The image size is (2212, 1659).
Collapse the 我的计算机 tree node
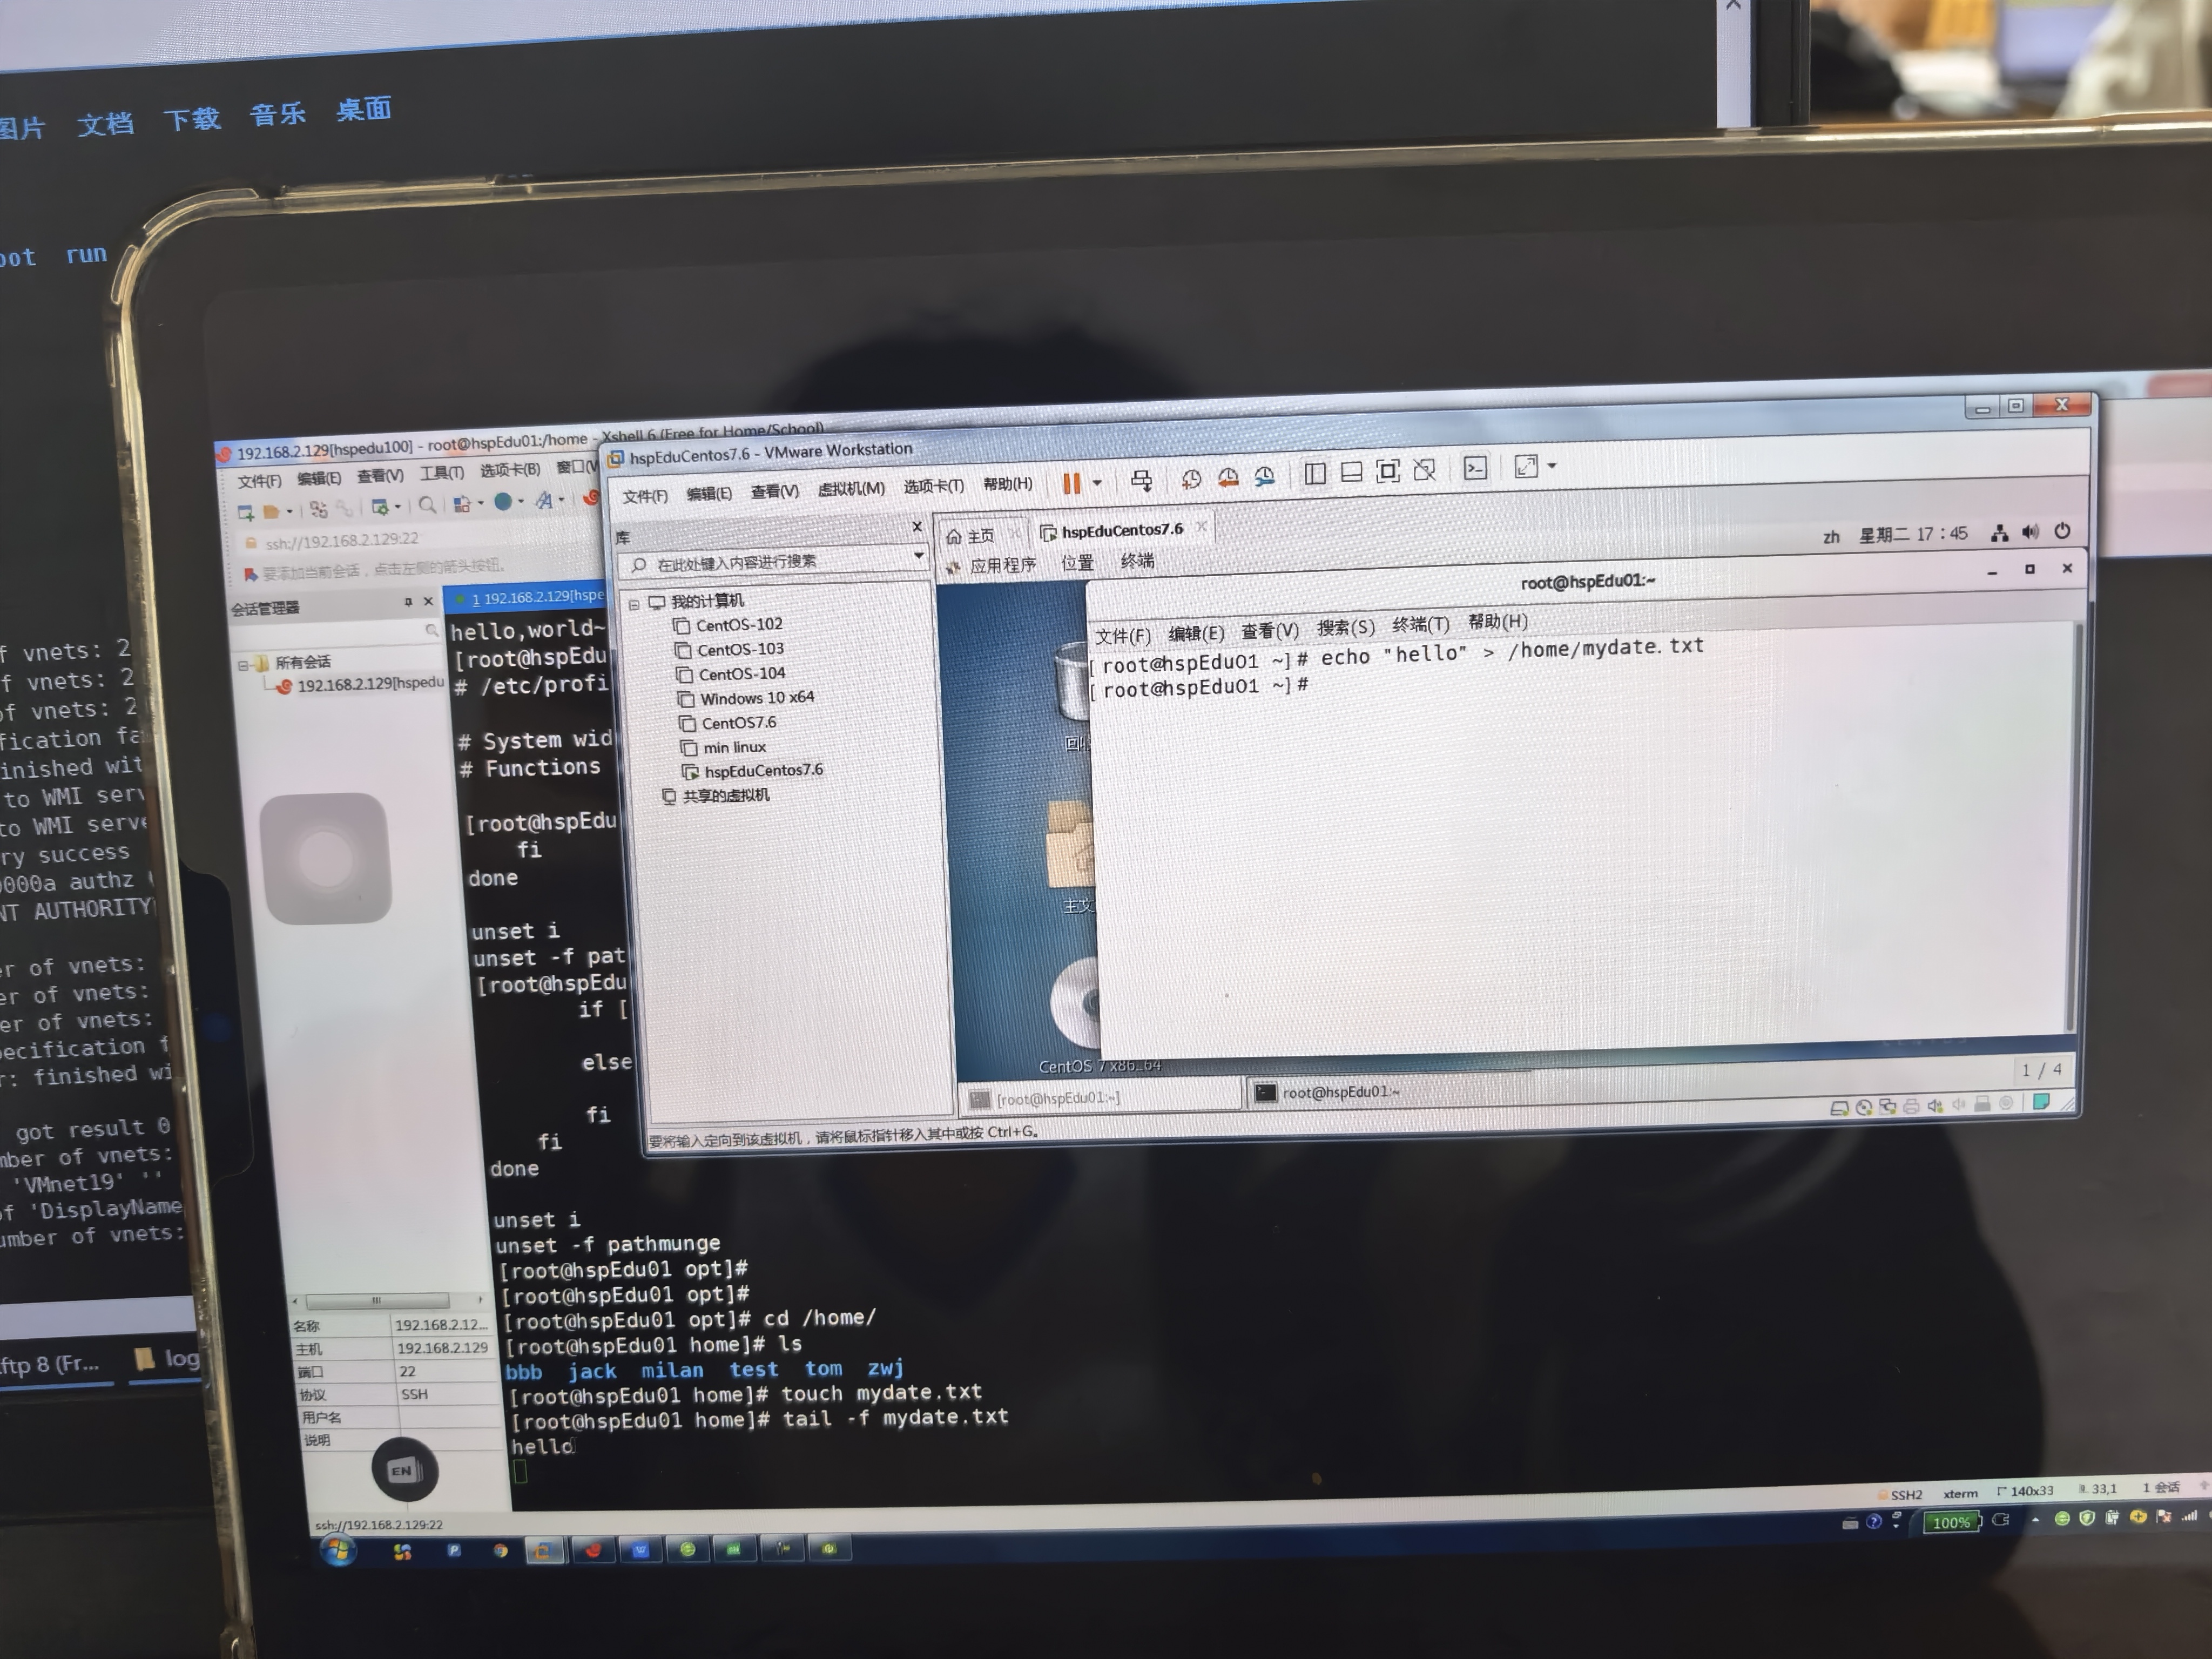(634, 604)
